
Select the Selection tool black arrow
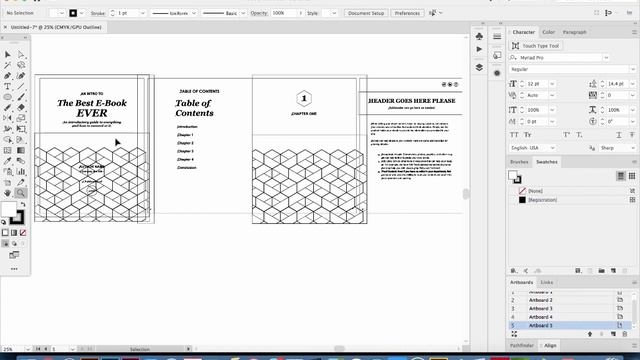[x=8, y=54]
